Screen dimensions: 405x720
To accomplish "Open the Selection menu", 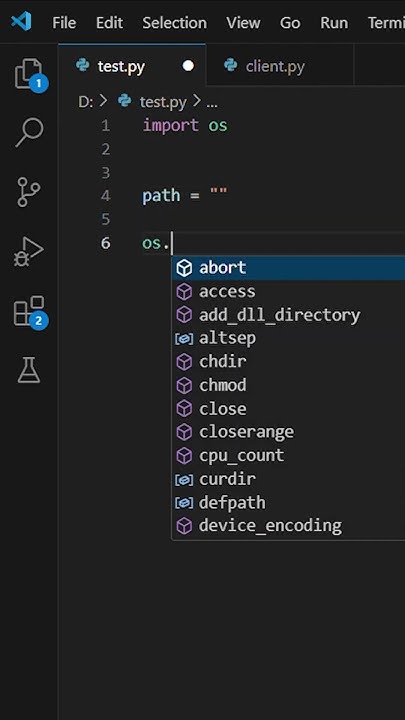I will 174,22.
